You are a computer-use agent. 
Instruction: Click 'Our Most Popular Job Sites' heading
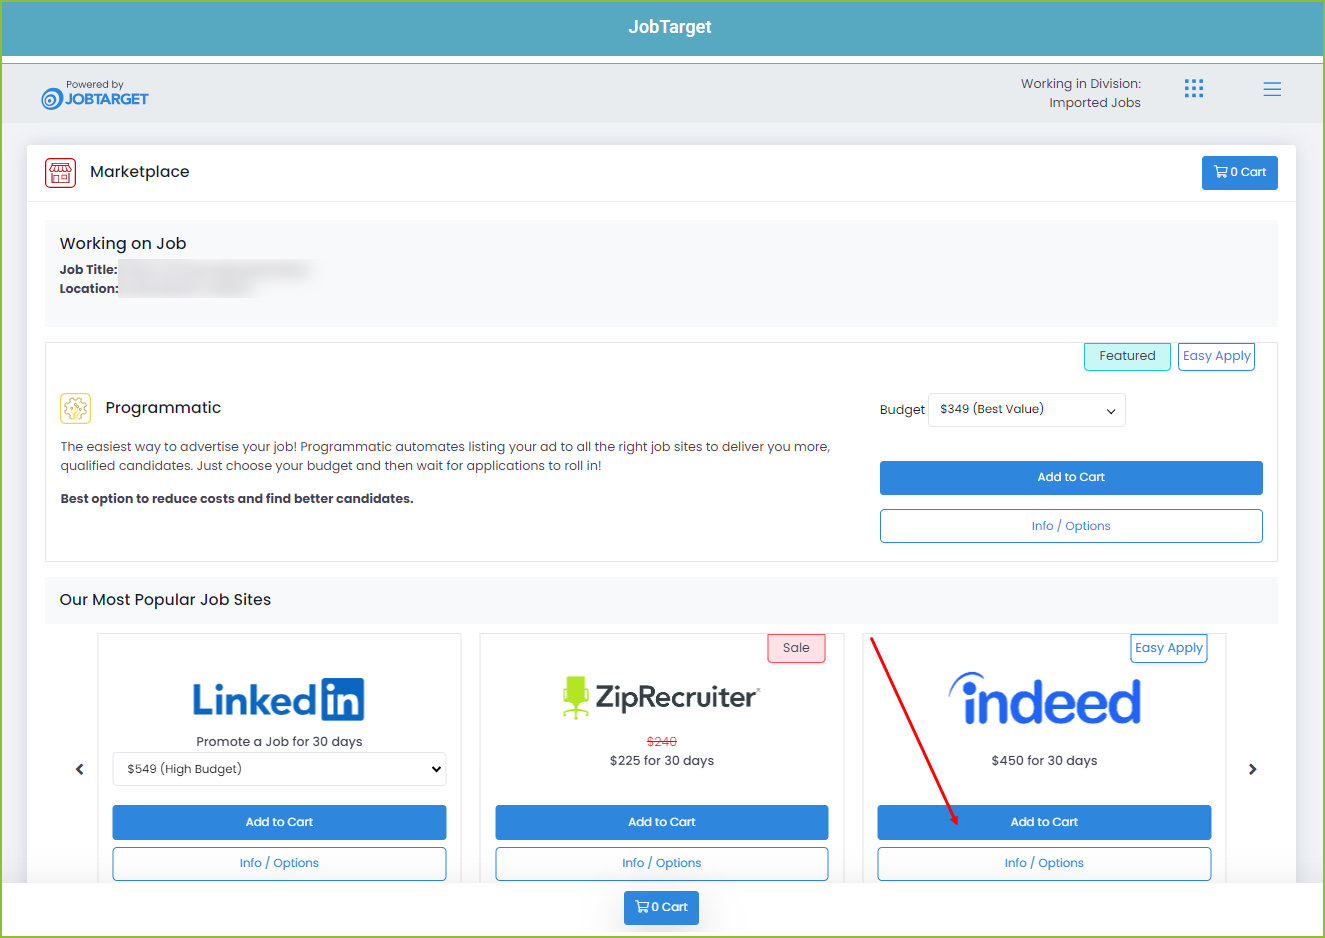click(165, 600)
